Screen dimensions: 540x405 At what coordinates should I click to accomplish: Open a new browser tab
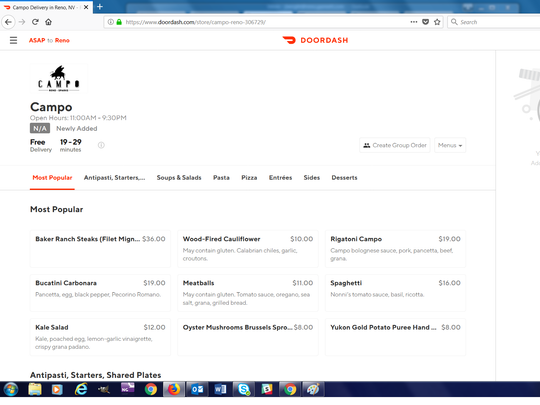tap(100, 7)
